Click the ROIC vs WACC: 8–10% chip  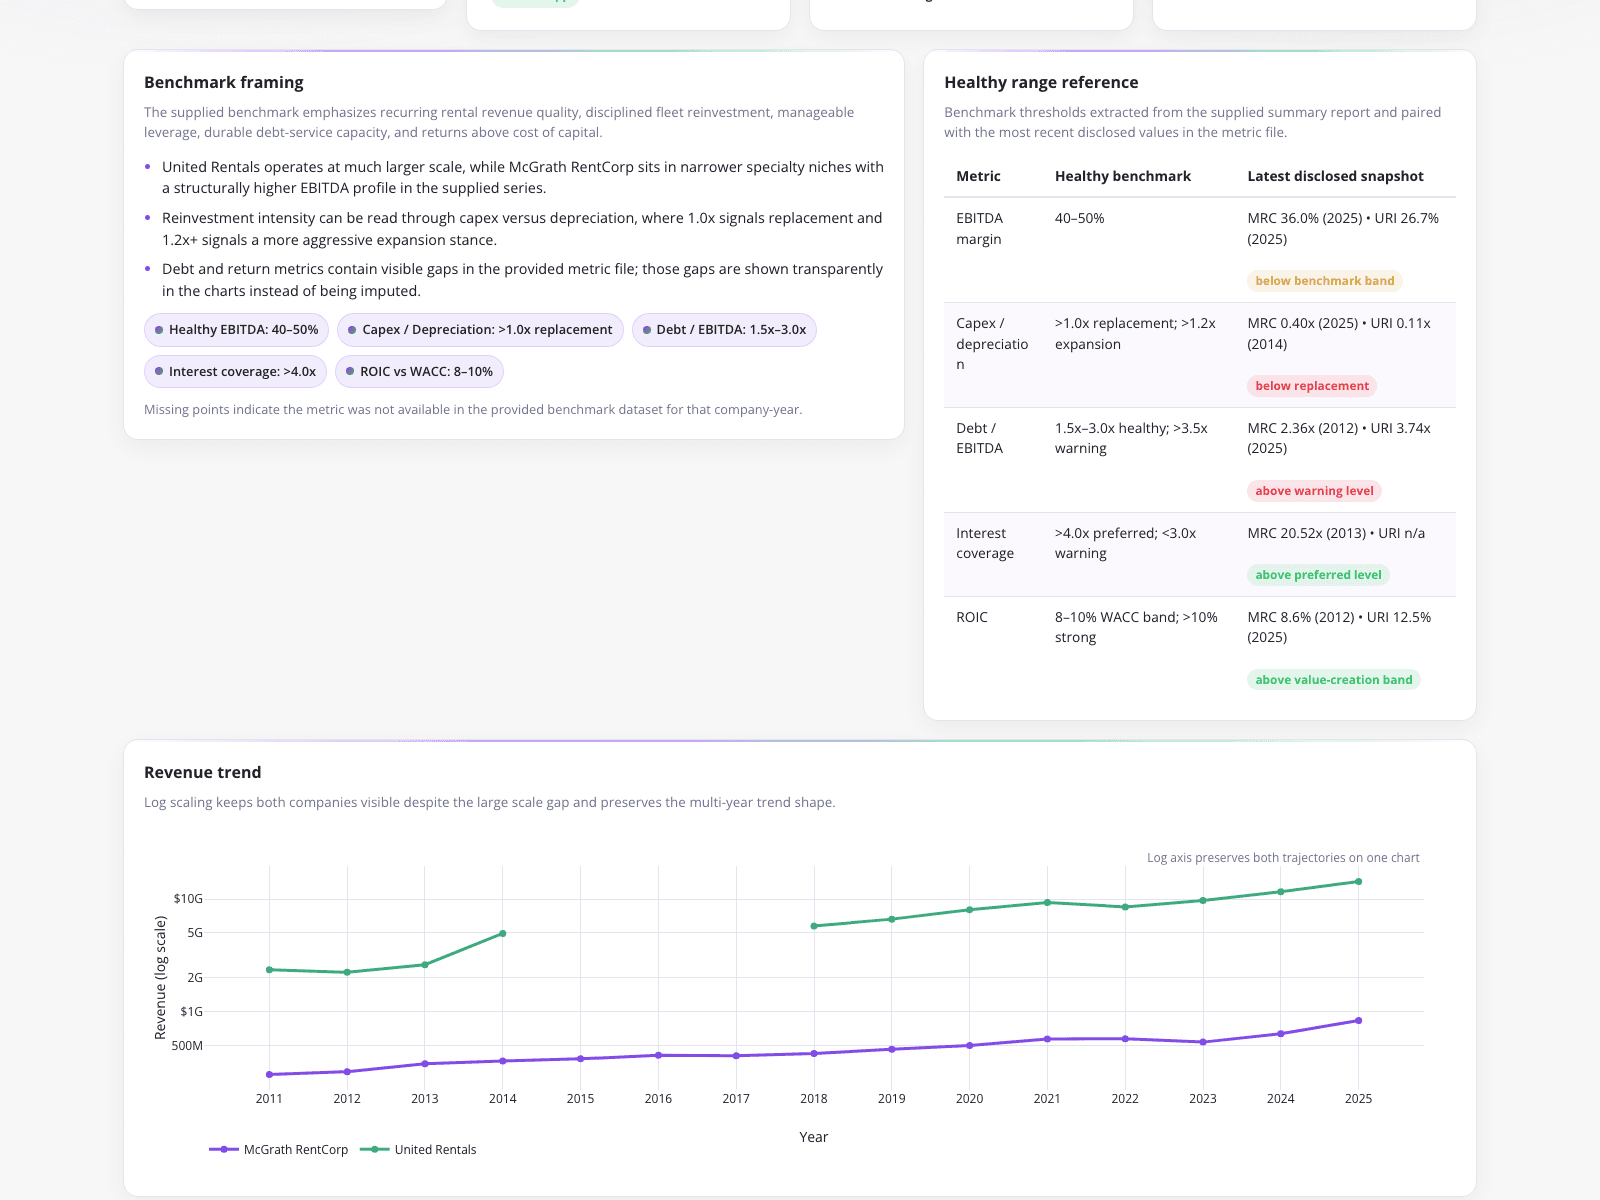click(419, 372)
